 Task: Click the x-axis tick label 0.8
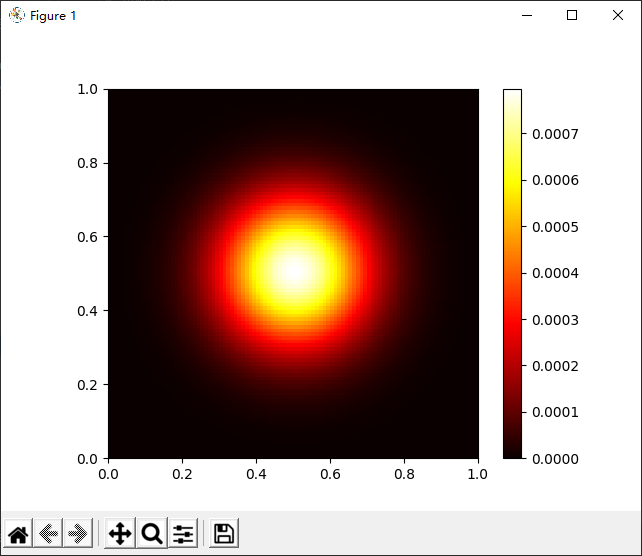click(x=405, y=474)
